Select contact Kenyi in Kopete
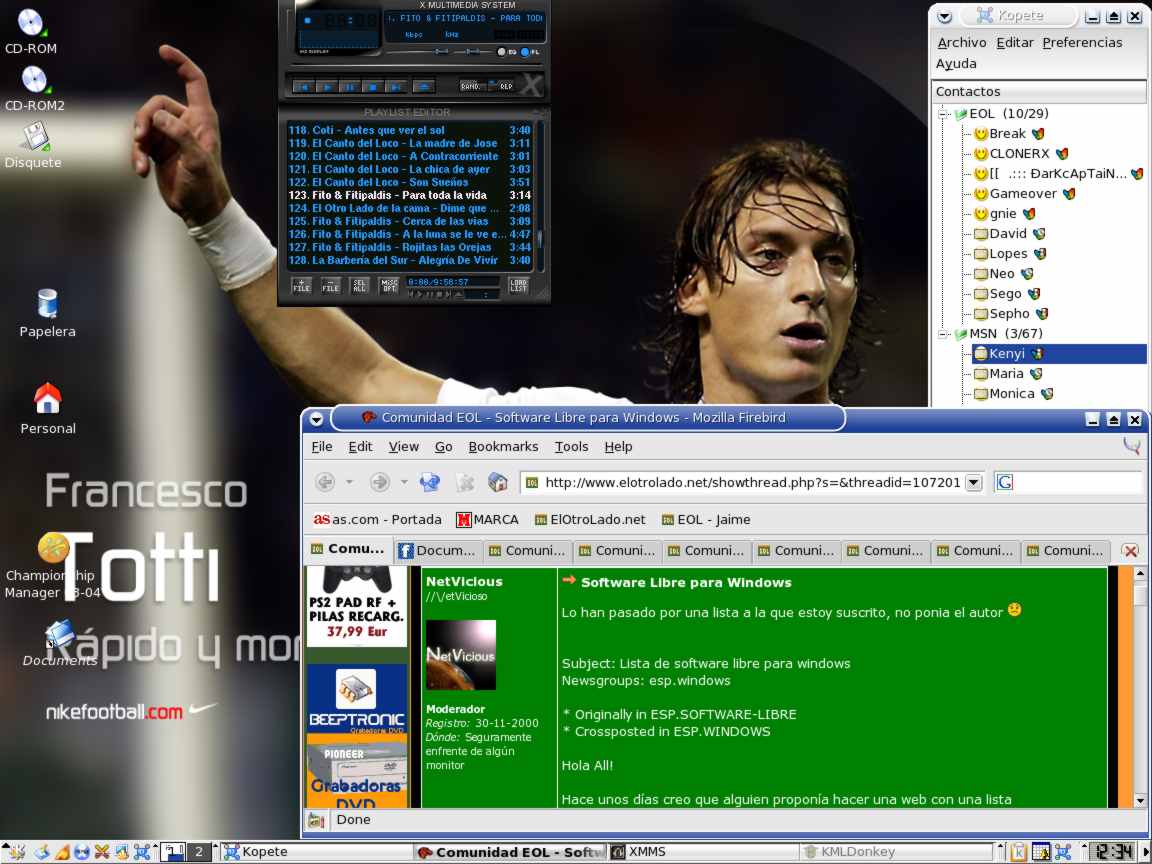This screenshot has height=864, width=1152. [1059, 354]
